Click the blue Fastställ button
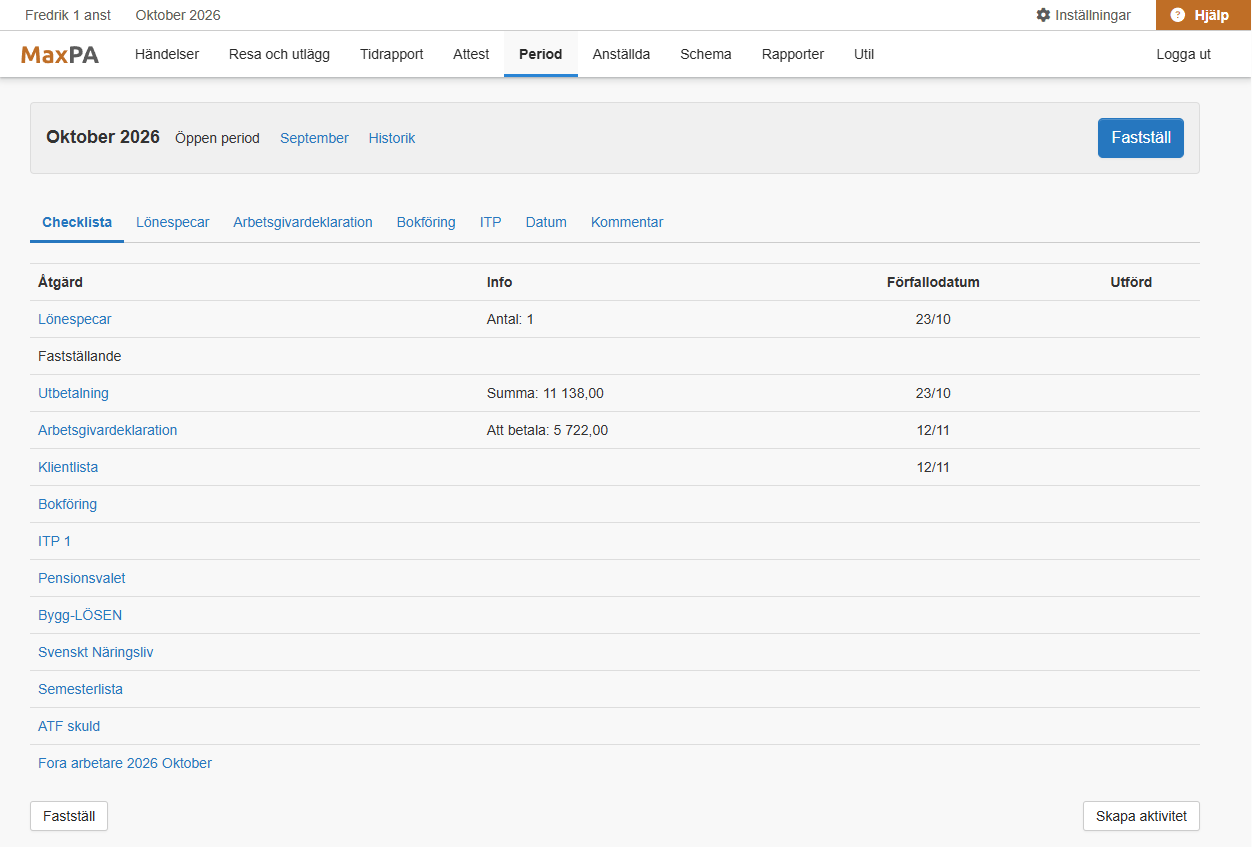The height and width of the screenshot is (847, 1252). tap(1141, 138)
